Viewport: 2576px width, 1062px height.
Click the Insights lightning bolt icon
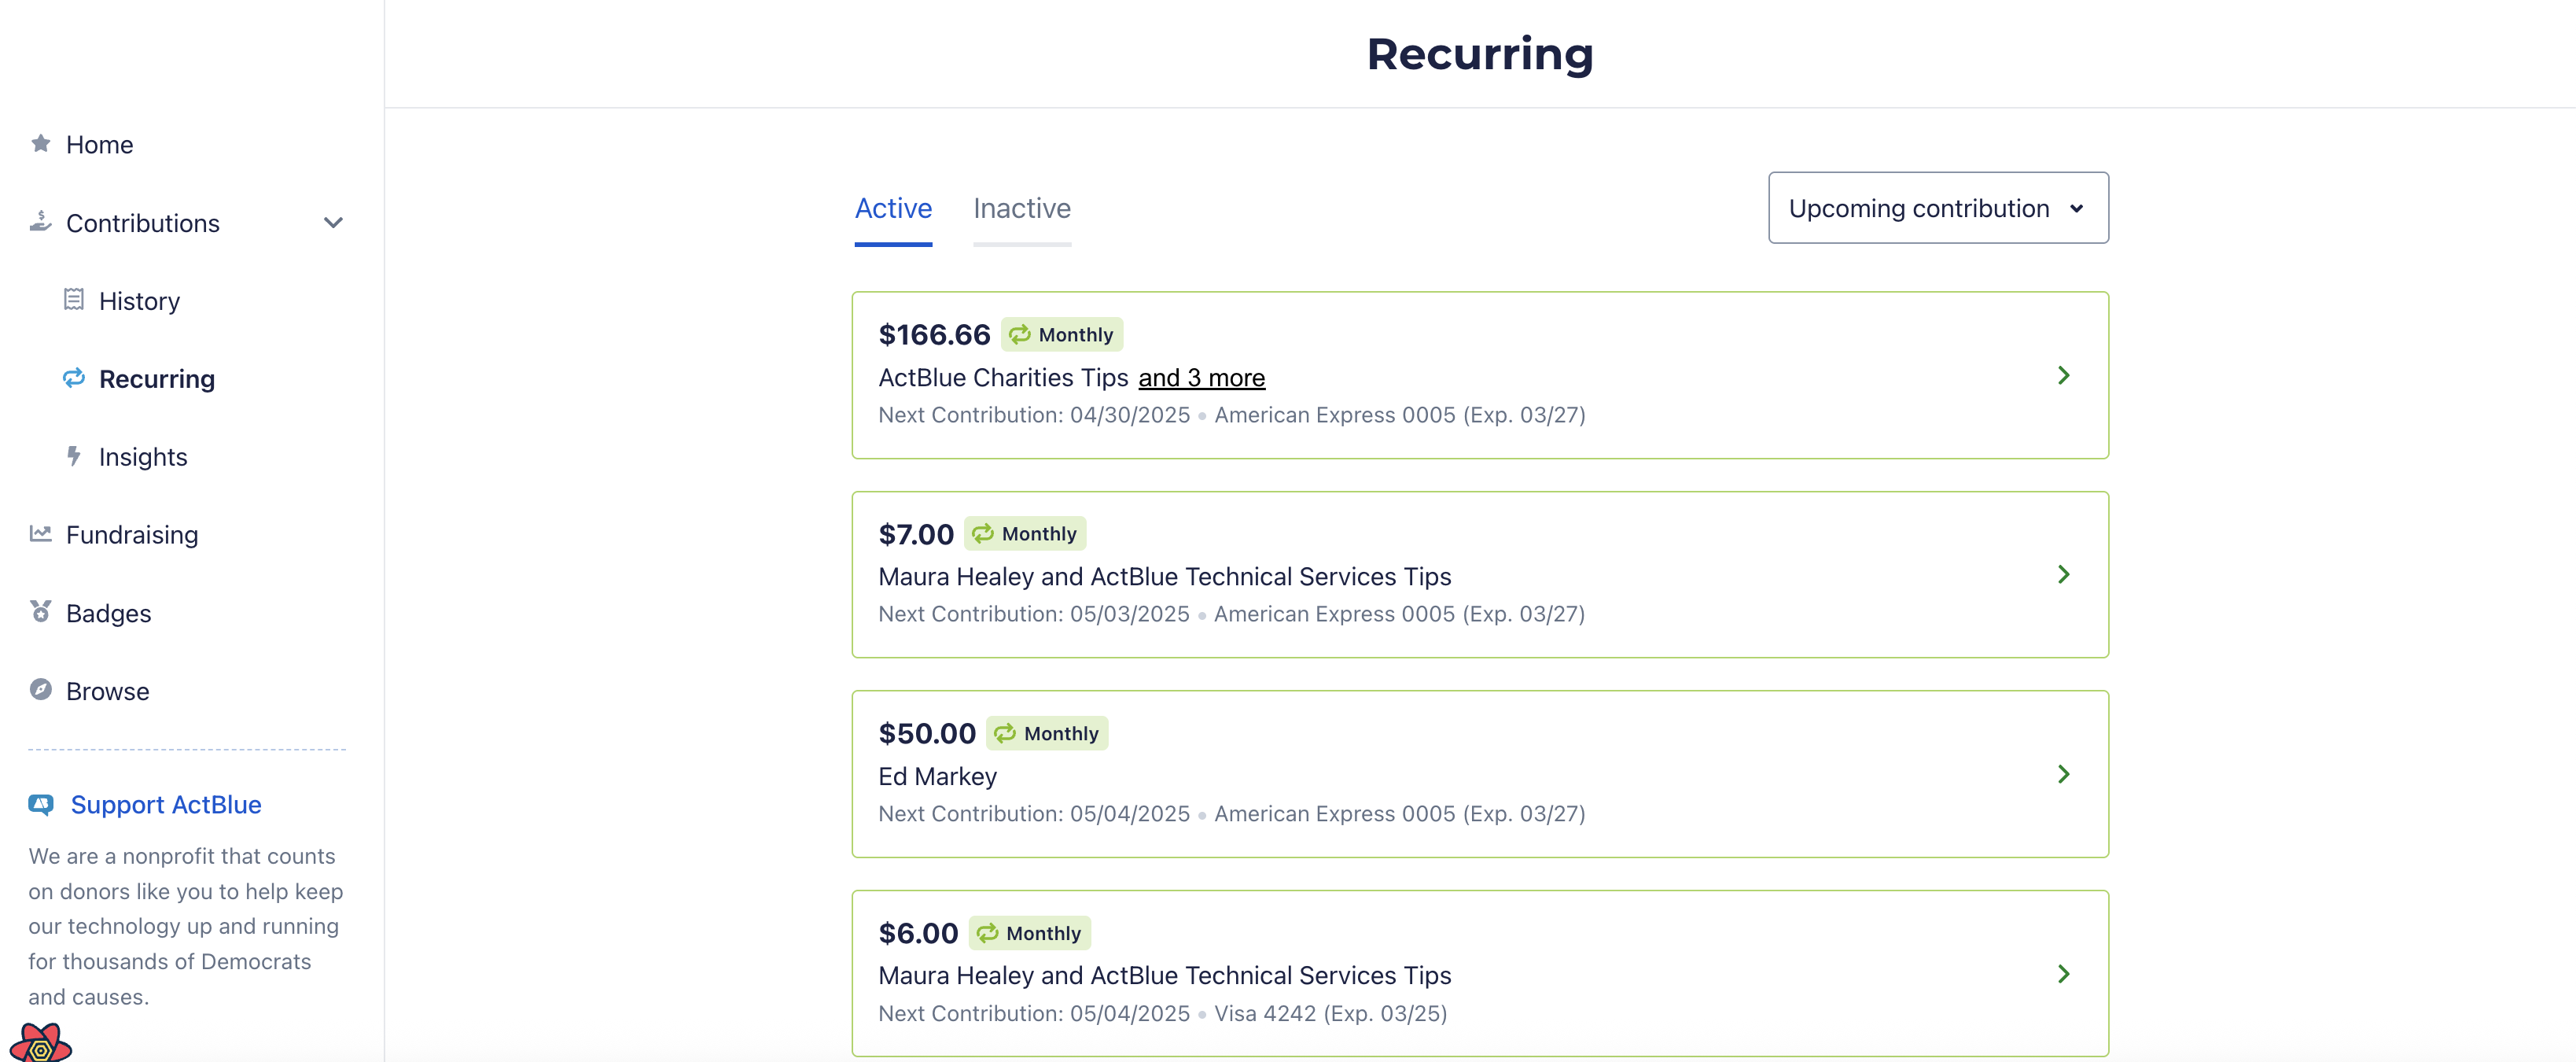point(74,456)
